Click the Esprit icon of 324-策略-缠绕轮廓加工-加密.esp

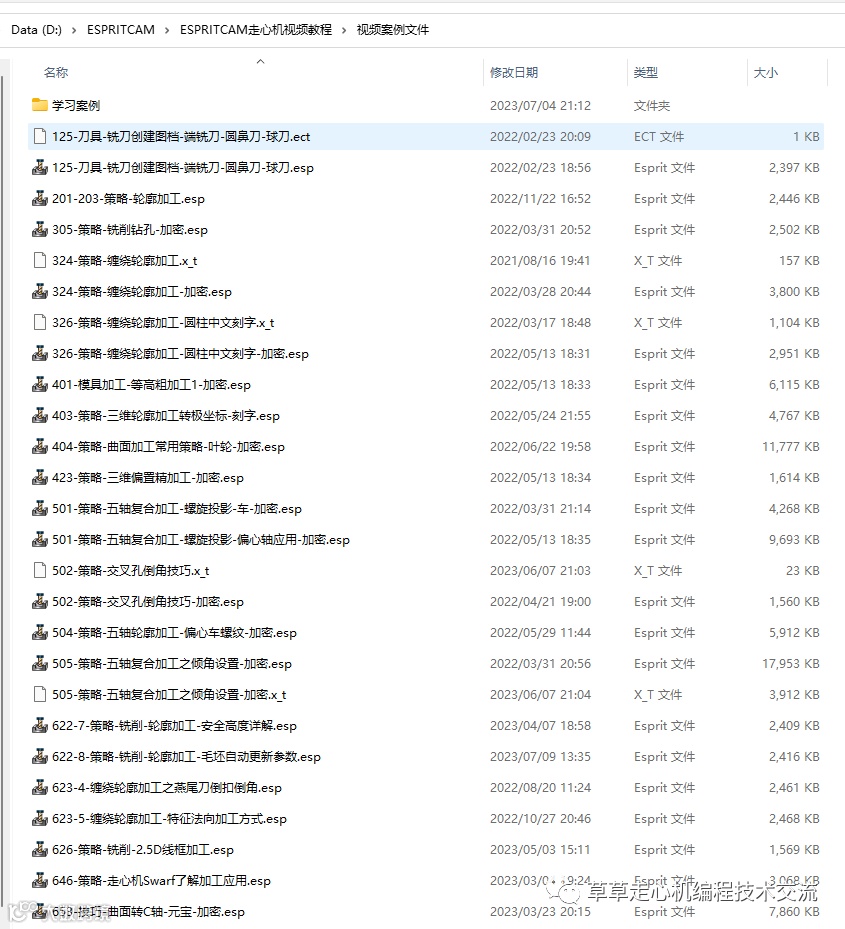[x=40, y=291]
